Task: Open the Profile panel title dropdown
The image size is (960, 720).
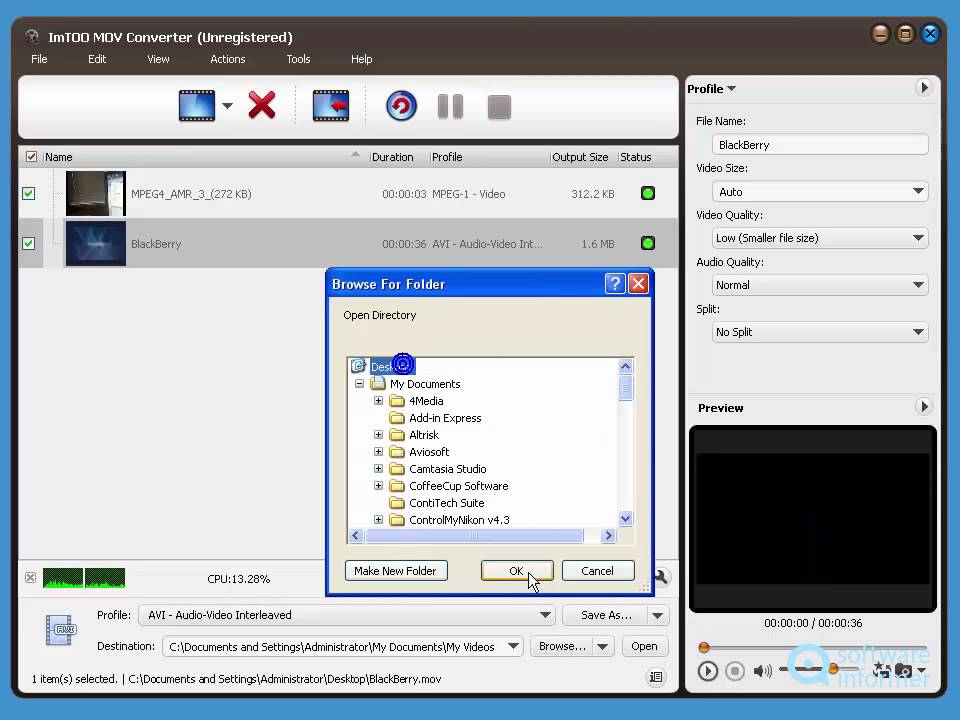Action: click(711, 89)
